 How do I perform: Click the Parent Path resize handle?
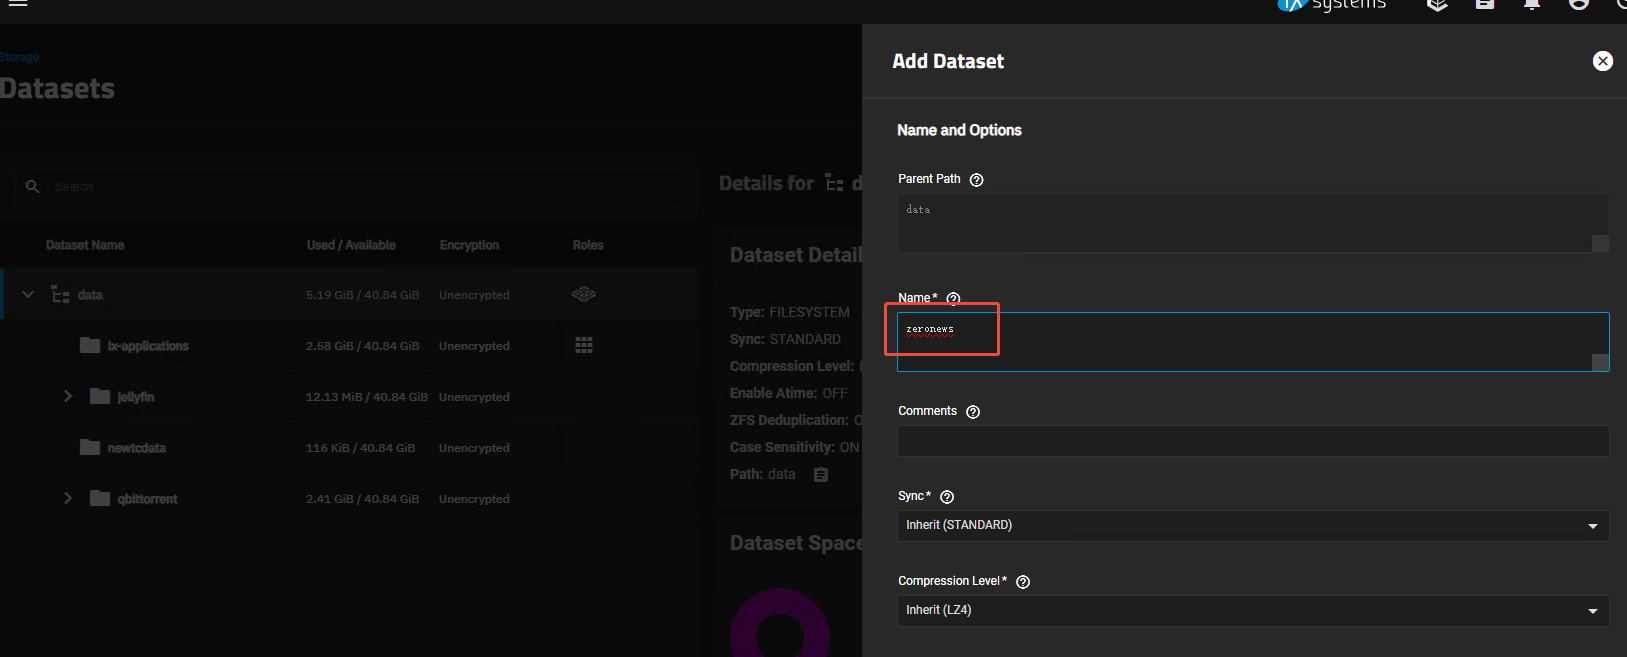(x=1600, y=243)
